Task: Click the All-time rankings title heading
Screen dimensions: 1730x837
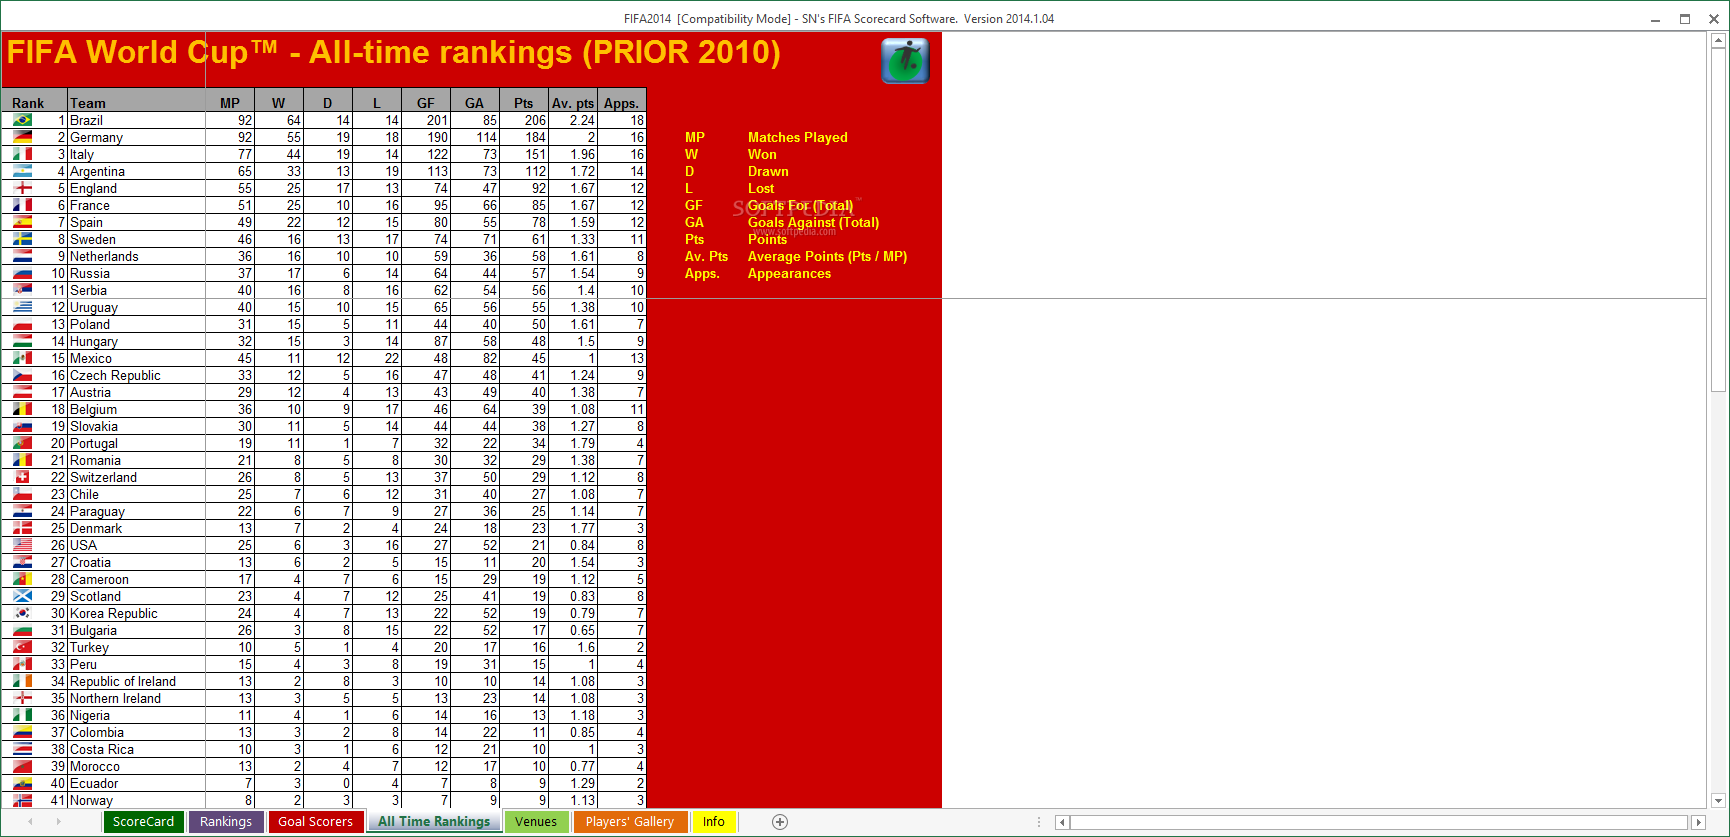Action: [x=394, y=52]
